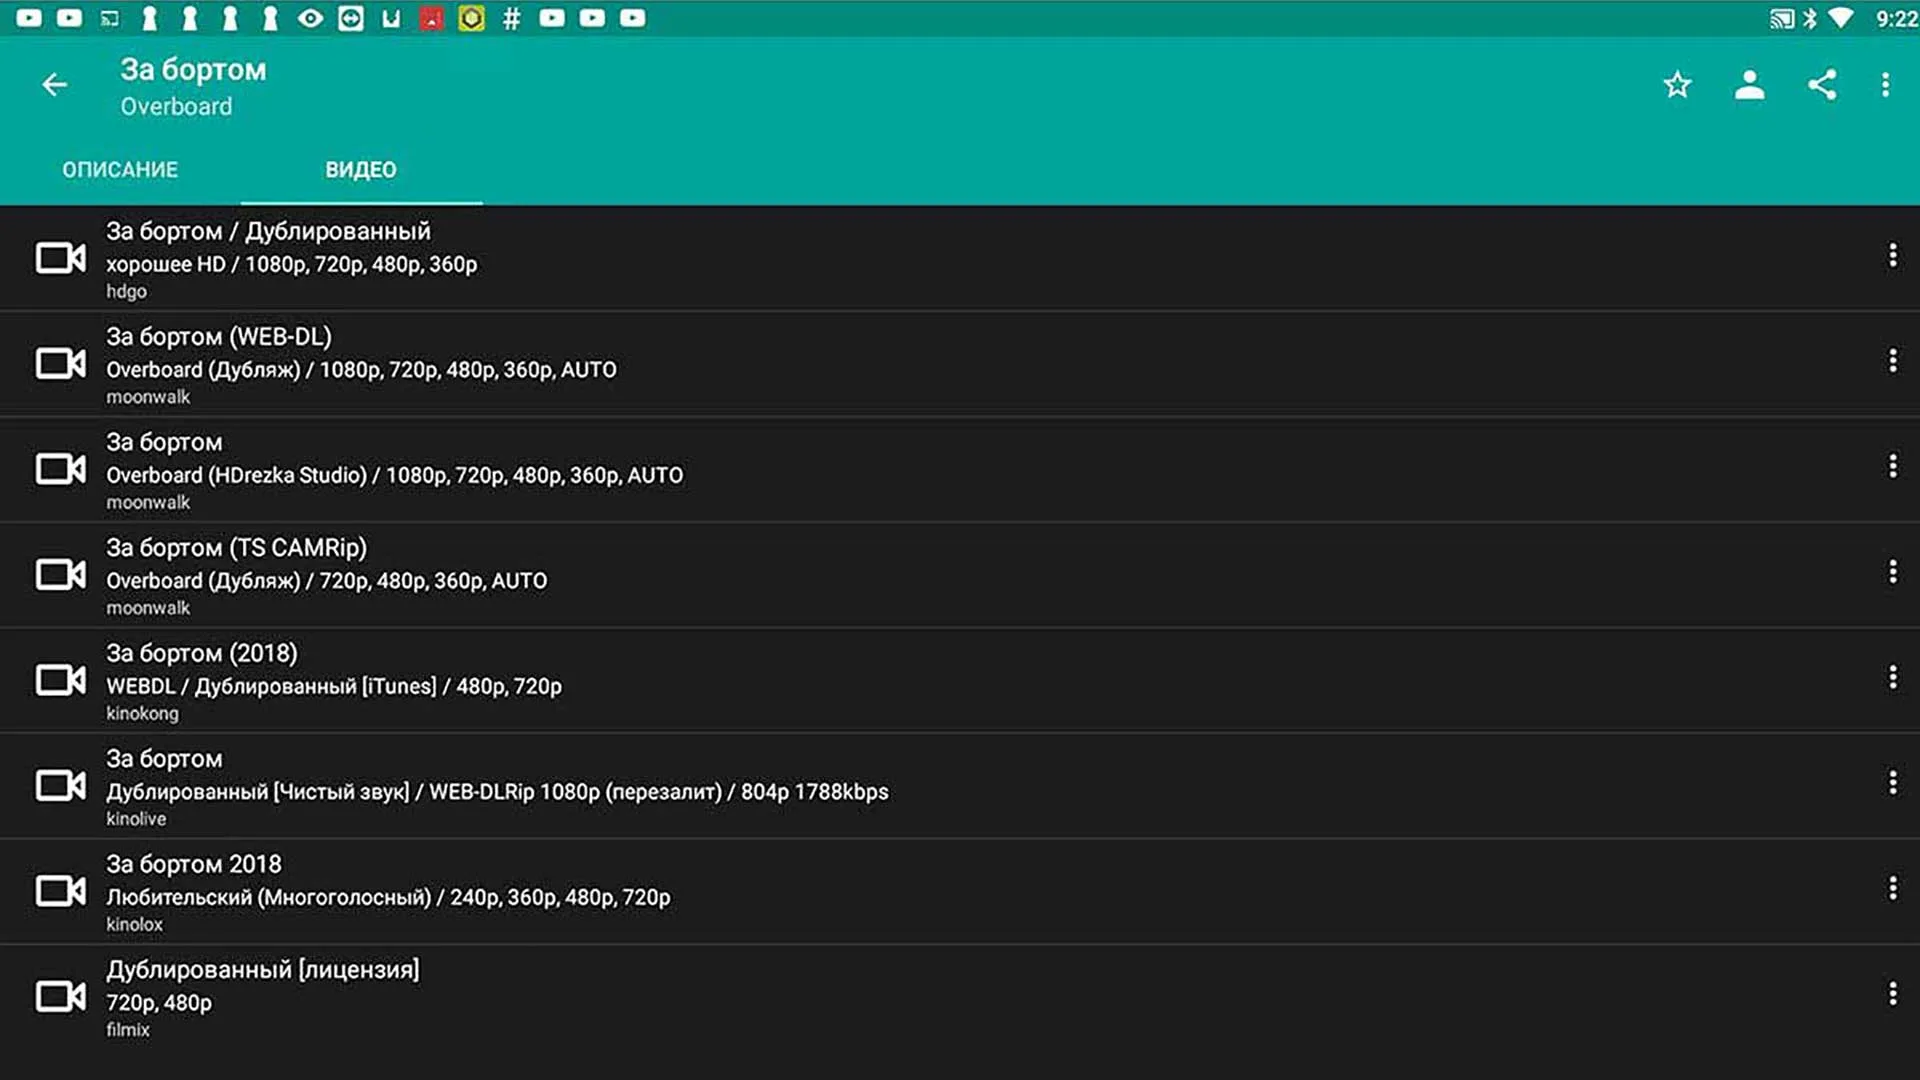The height and width of the screenshot is (1080, 1920).
Task: Tap the share icon in header
Action: point(1821,85)
